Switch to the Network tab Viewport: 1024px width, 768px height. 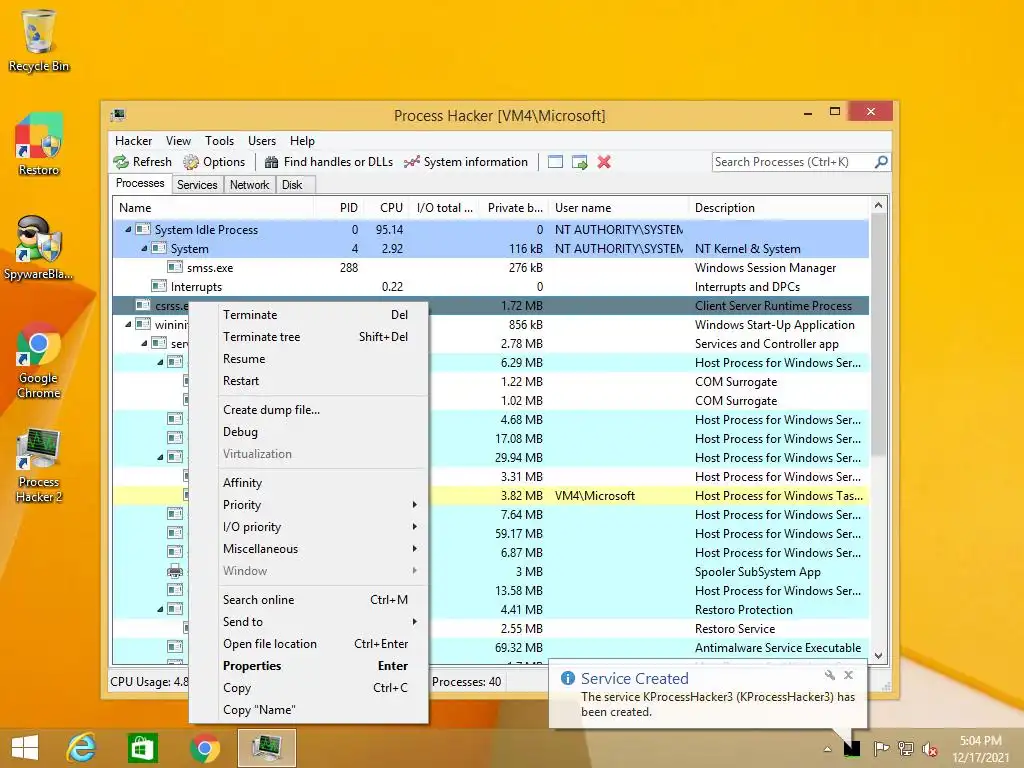click(249, 185)
